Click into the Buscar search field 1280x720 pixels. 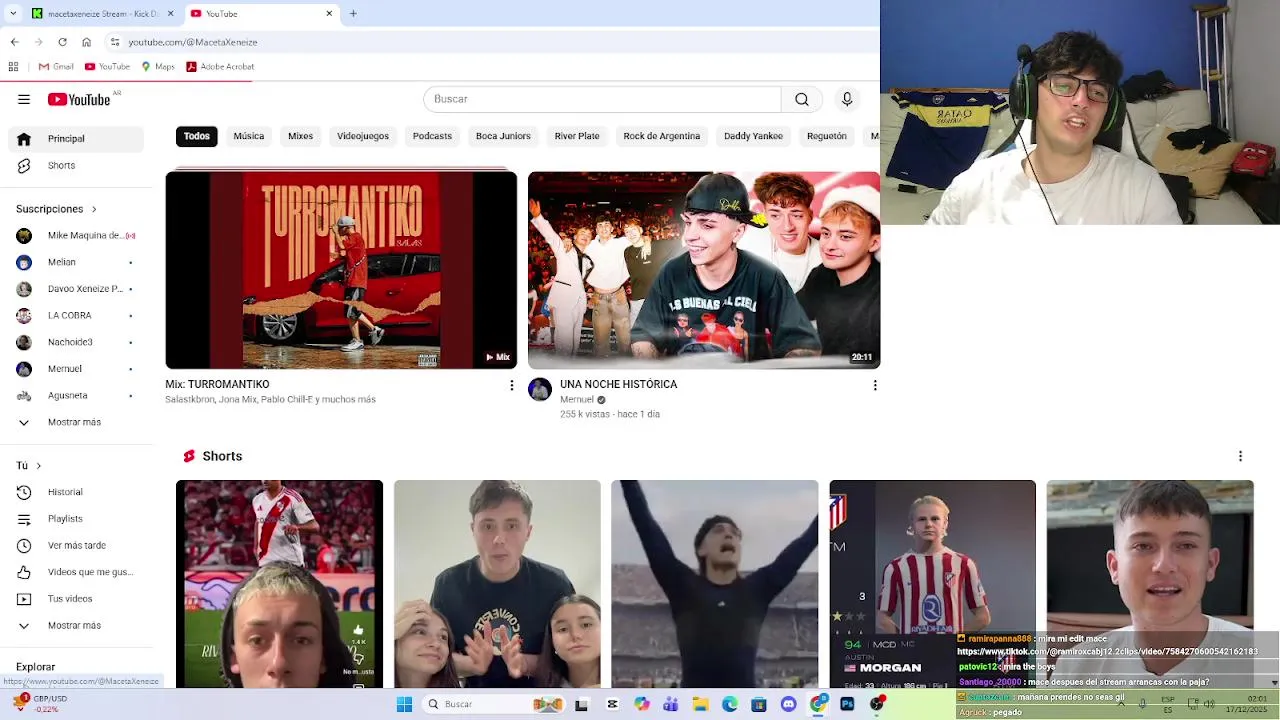click(x=602, y=99)
